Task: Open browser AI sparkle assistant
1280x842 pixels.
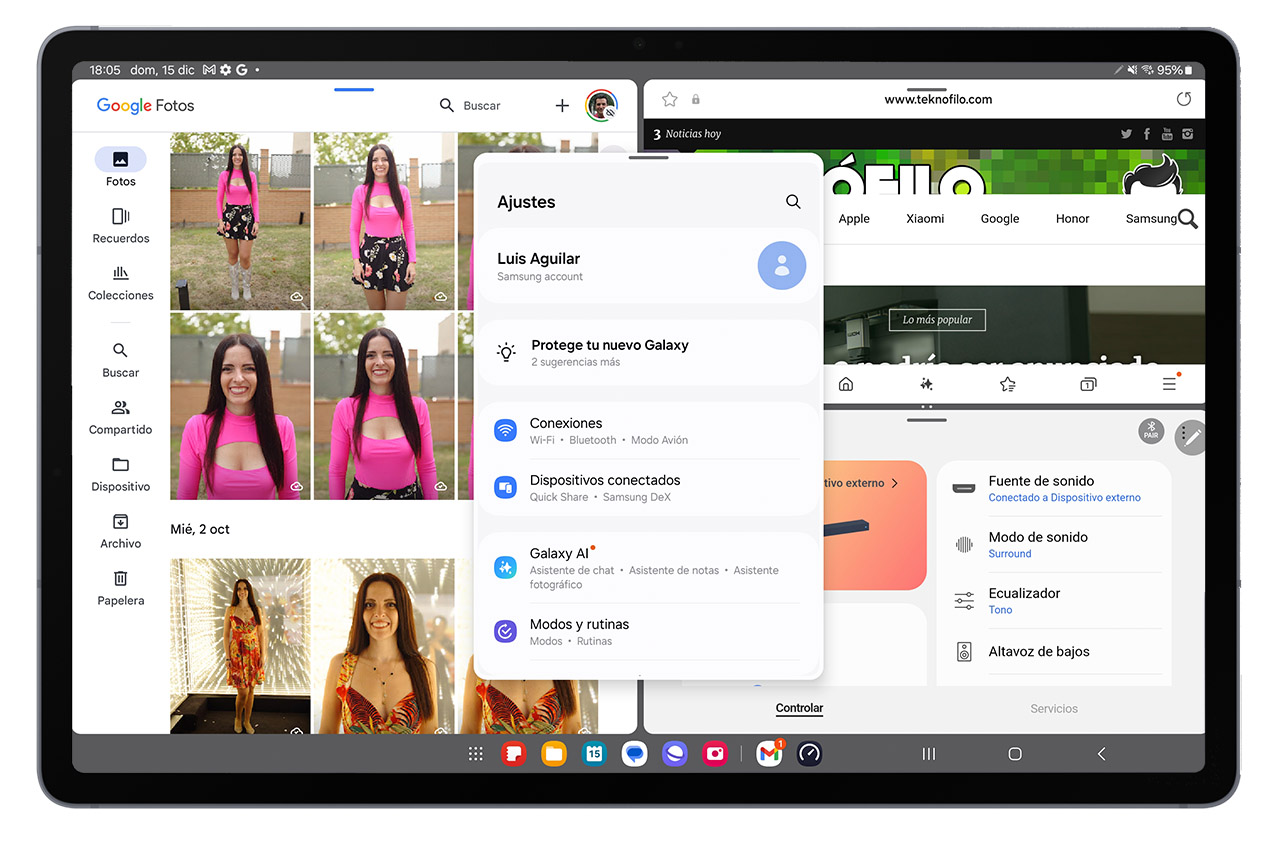Action: 927,384
